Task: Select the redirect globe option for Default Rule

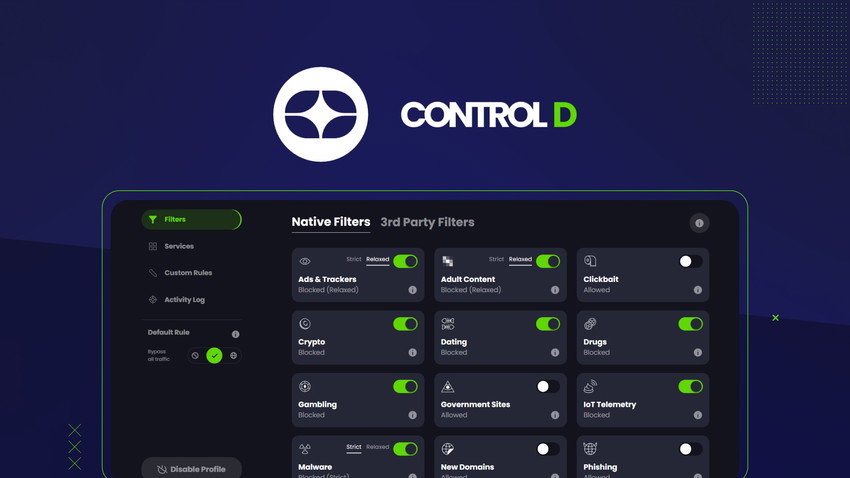Action: [233, 356]
